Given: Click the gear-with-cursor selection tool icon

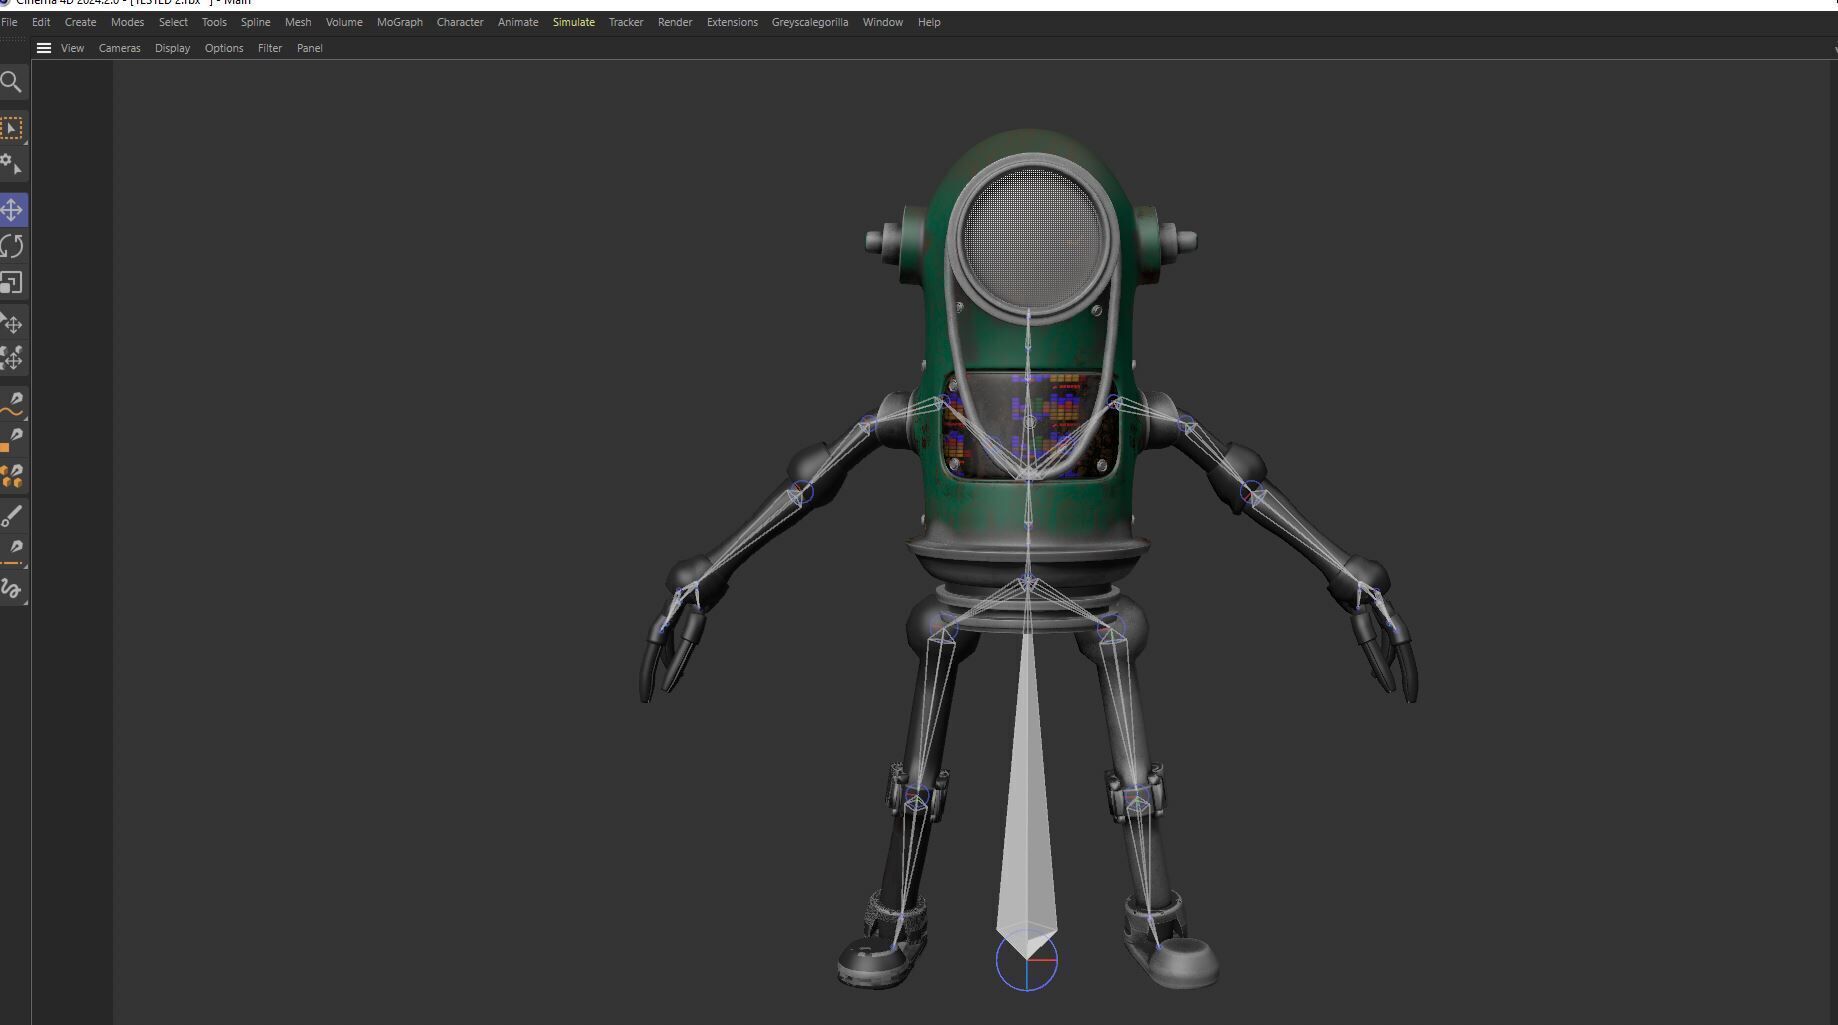Looking at the screenshot, I should 11,164.
